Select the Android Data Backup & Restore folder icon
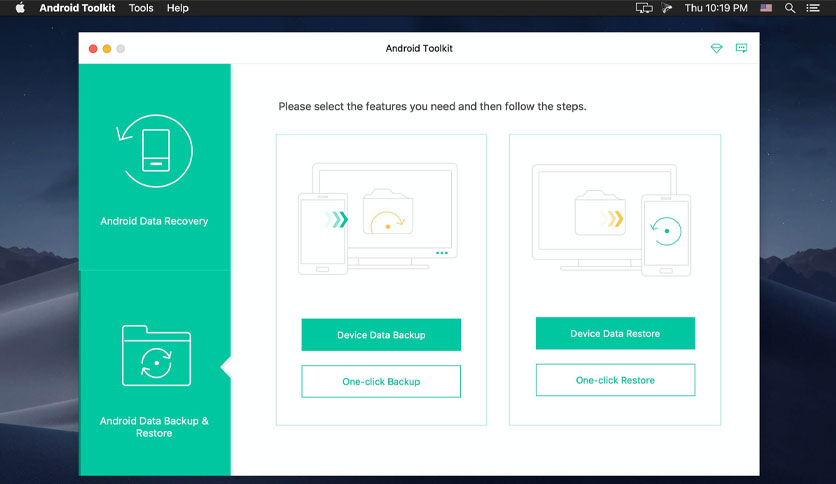Screen dimensions: 836x484 click(156, 356)
